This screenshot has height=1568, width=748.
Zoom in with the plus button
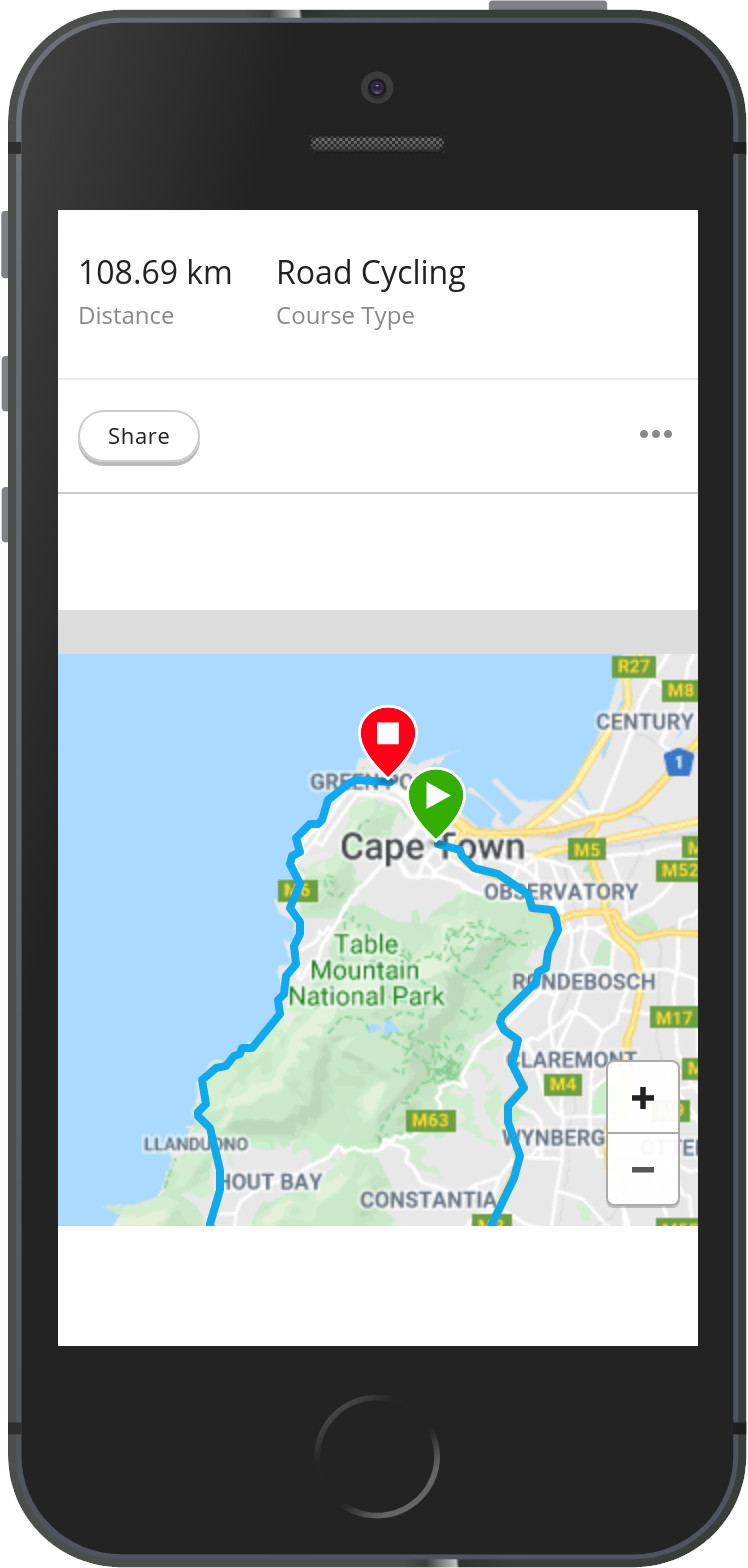[643, 1098]
